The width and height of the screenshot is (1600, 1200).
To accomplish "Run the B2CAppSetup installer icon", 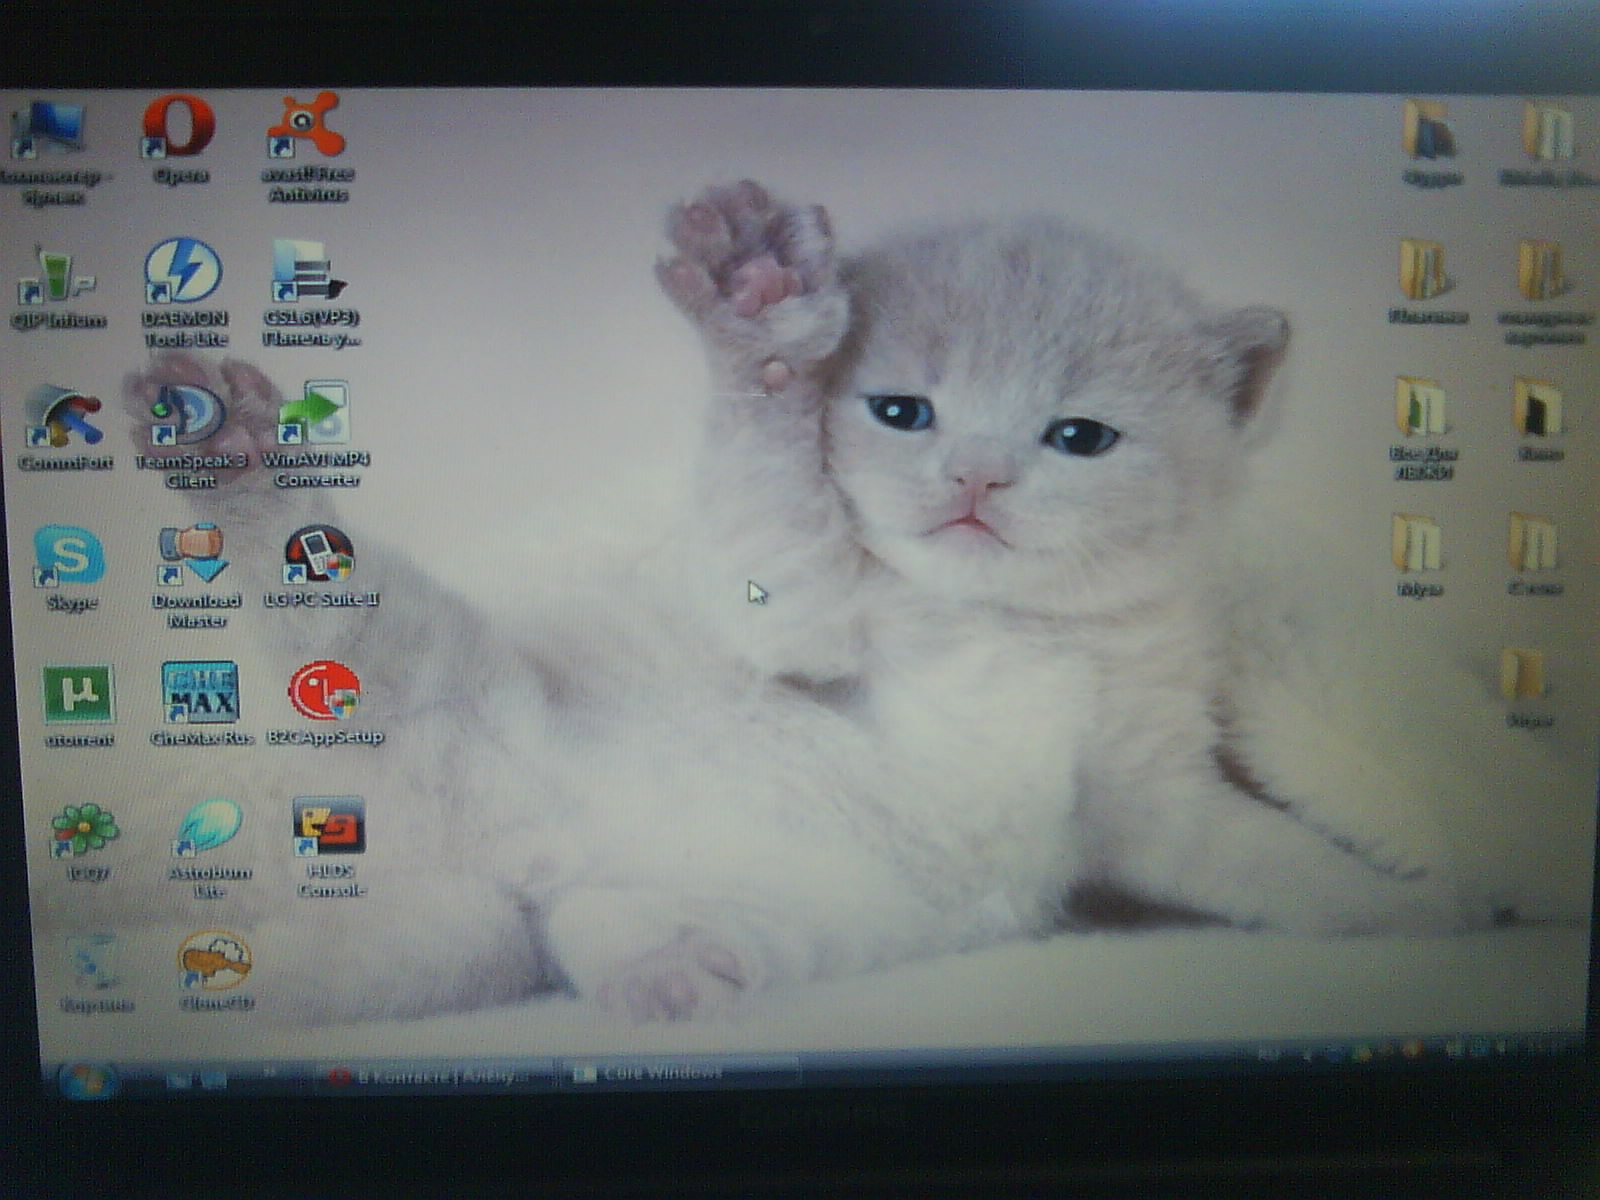I will click(324, 692).
